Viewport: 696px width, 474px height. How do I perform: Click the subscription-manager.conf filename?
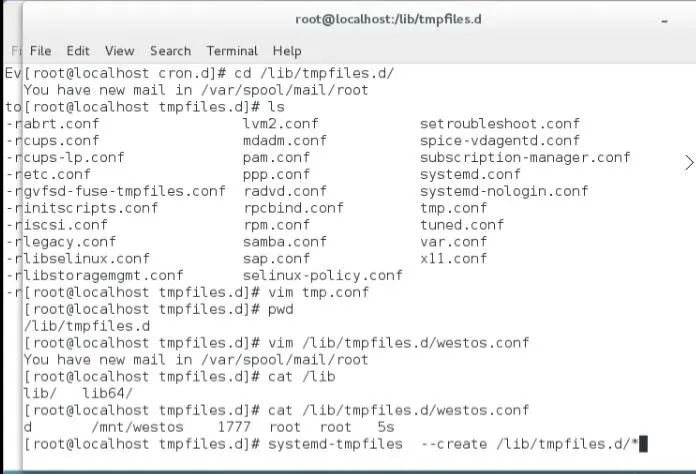525,157
